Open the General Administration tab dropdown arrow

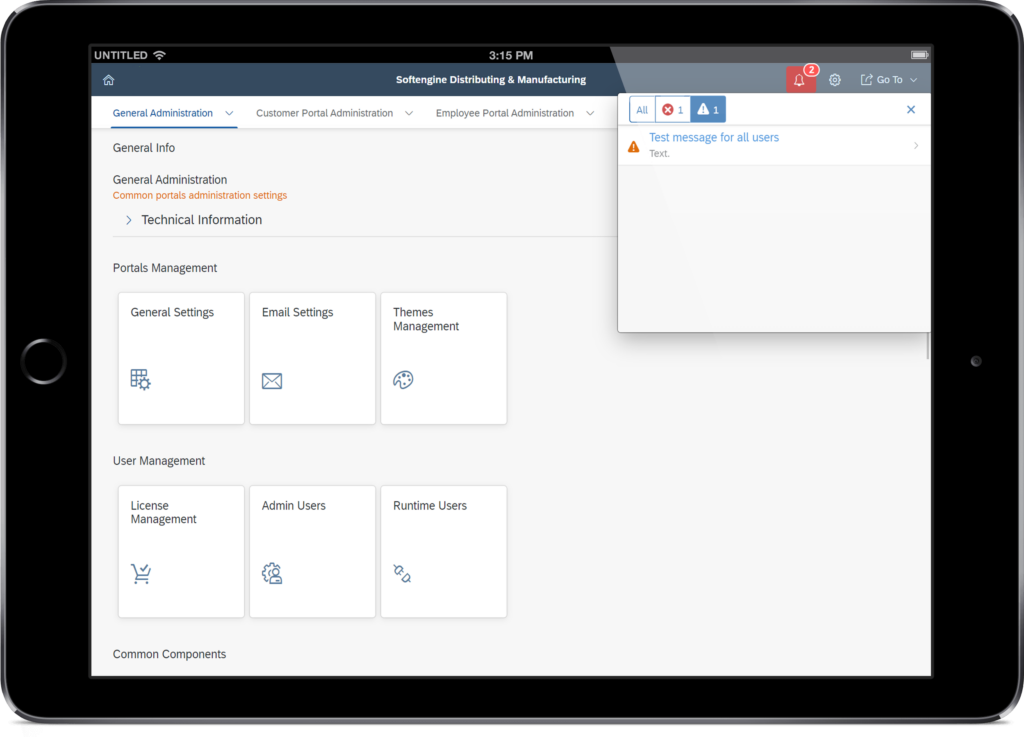229,113
